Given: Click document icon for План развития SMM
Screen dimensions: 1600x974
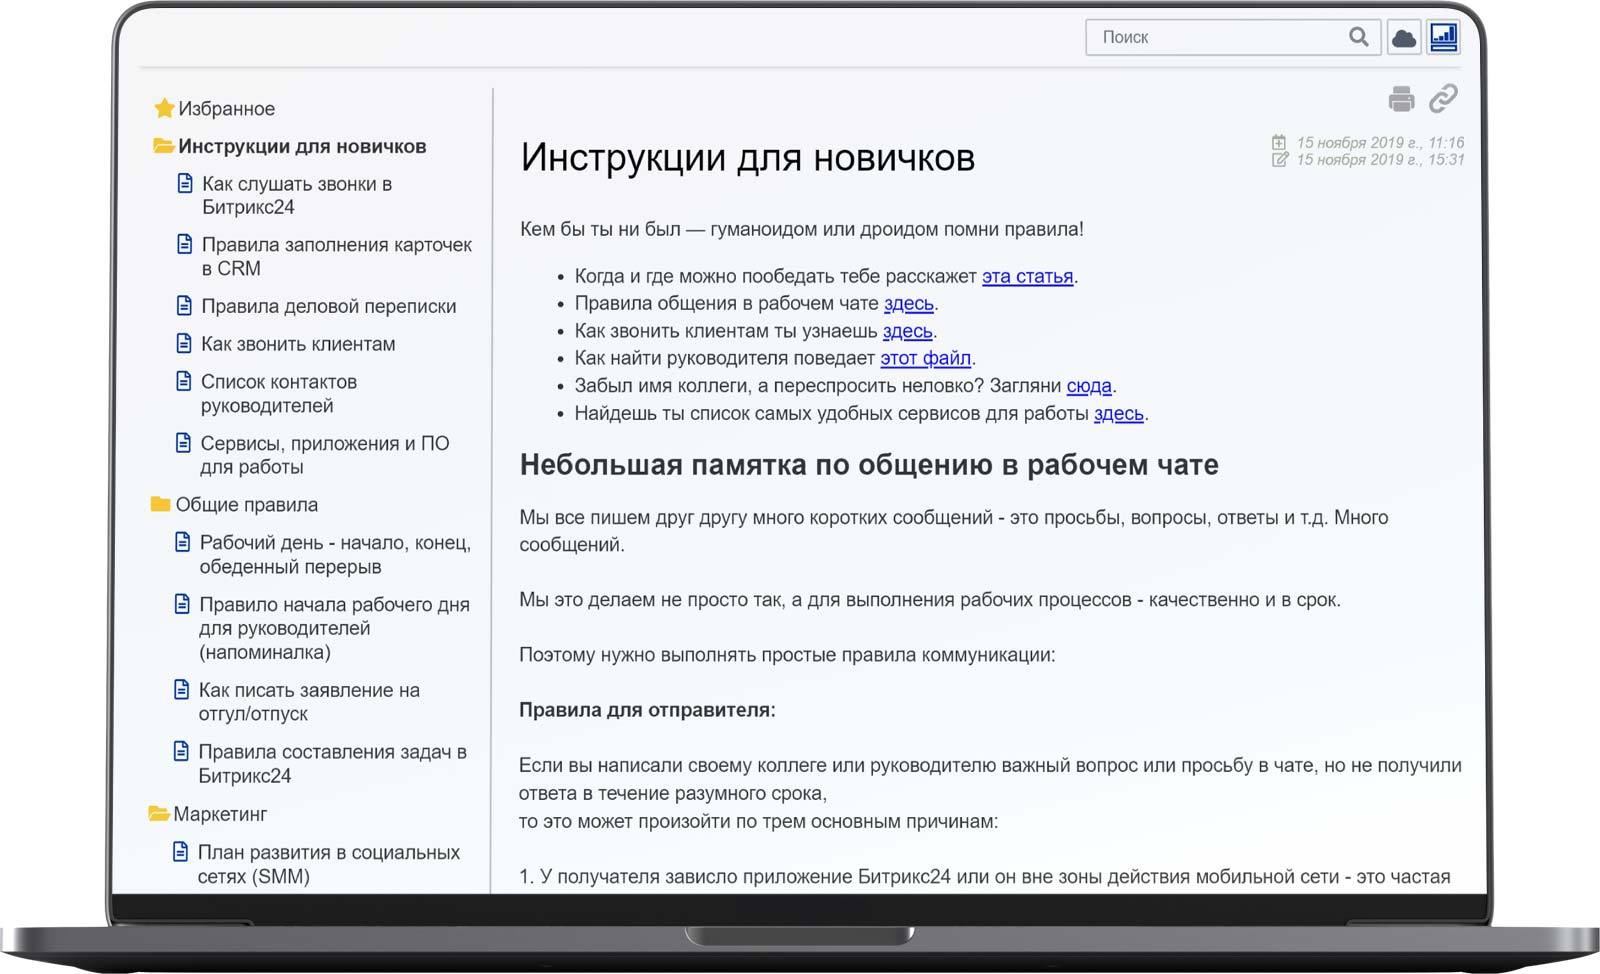Looking at the screenshot, I should [180, 852].
